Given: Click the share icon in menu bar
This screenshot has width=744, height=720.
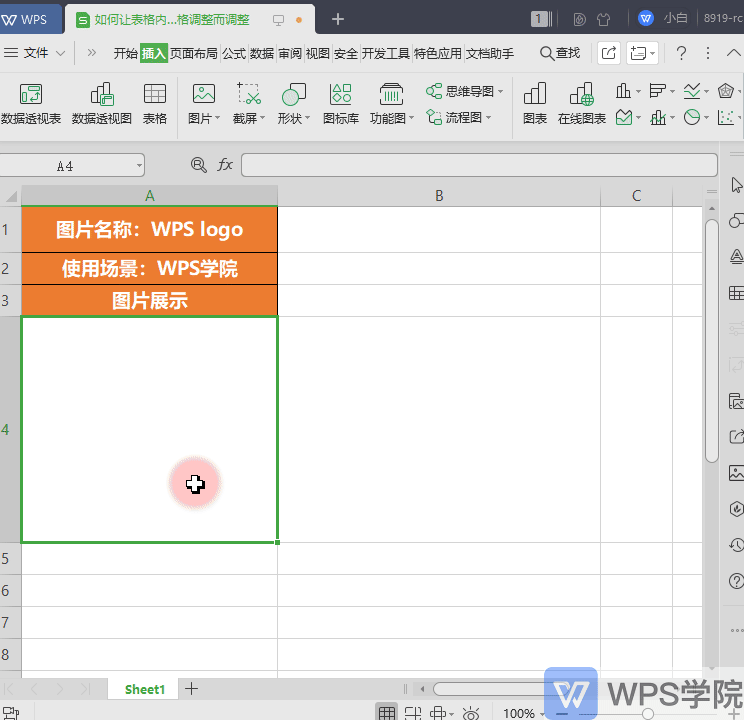Looking at the screenshot, I should pyautogui.click(x=609, y=53).
